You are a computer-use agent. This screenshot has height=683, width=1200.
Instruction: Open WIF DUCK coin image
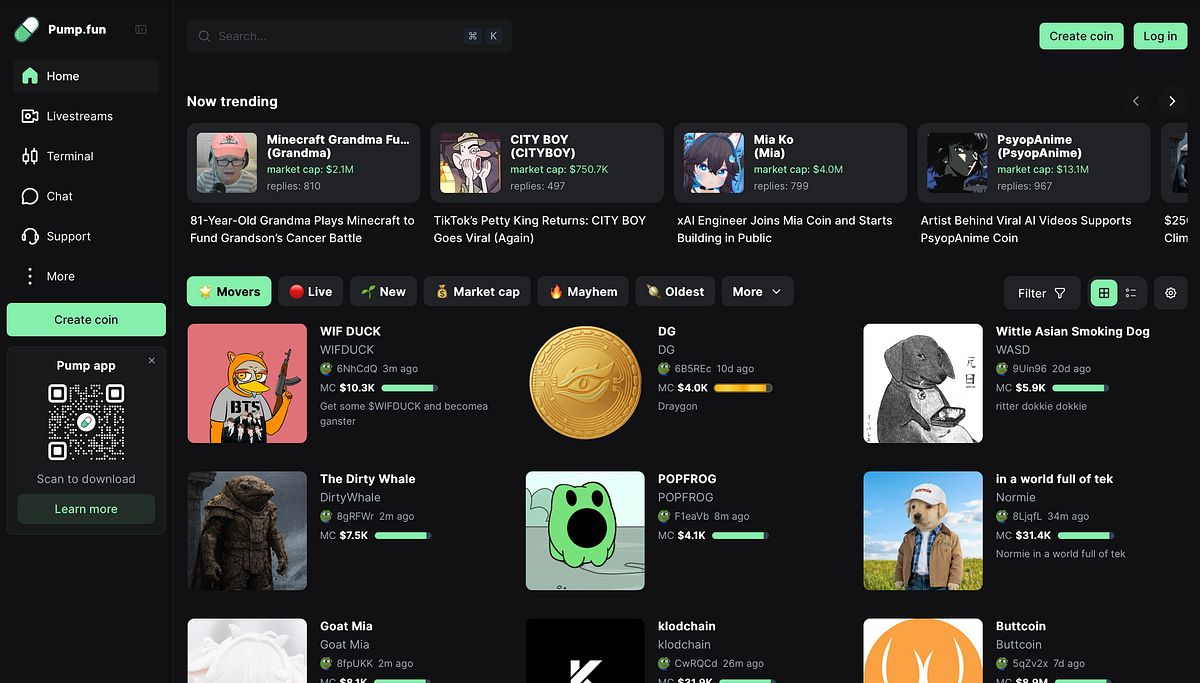tap(247, 383)
